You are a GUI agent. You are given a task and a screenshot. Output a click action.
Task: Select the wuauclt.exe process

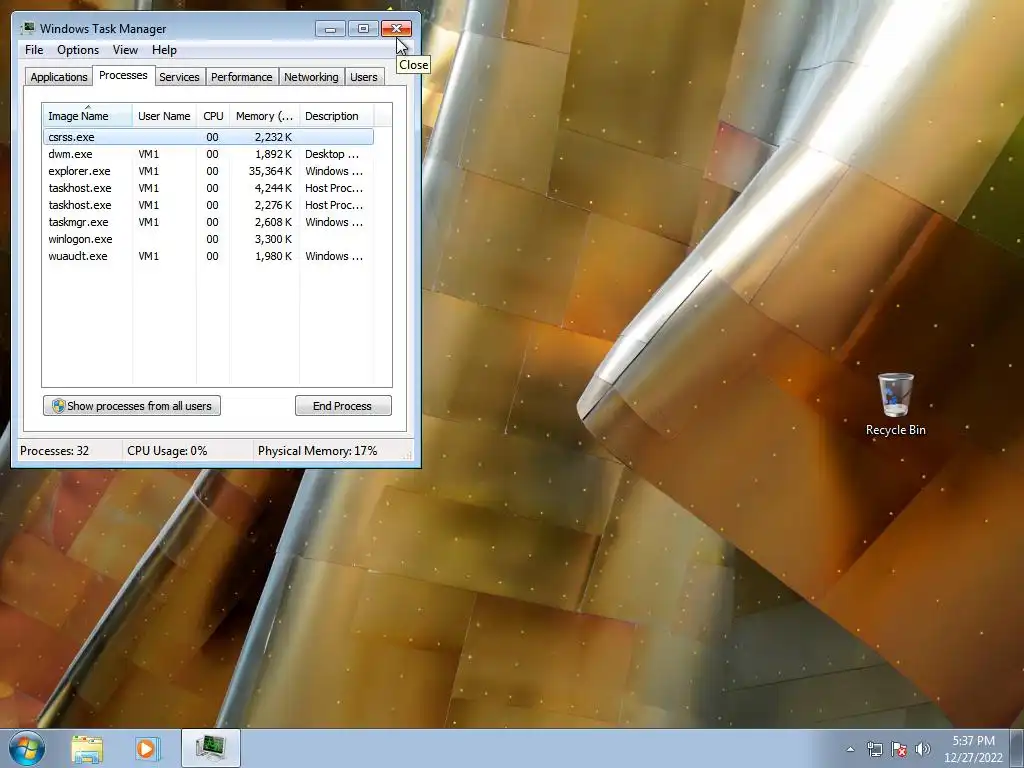(208, 256)
